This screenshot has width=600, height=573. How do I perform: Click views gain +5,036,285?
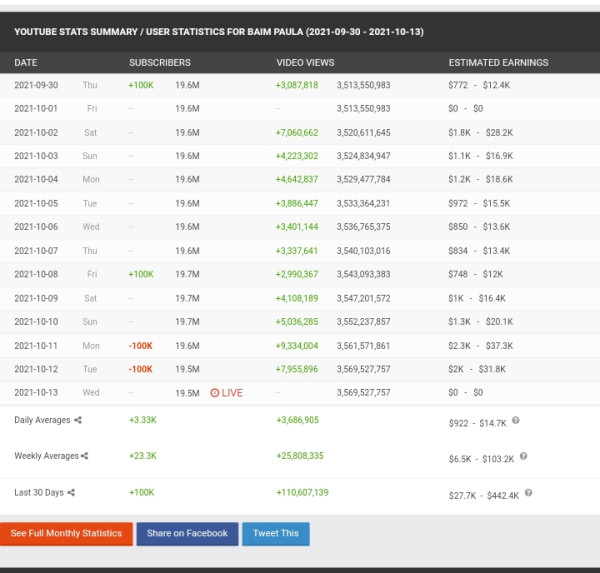[x=297, y=322]
